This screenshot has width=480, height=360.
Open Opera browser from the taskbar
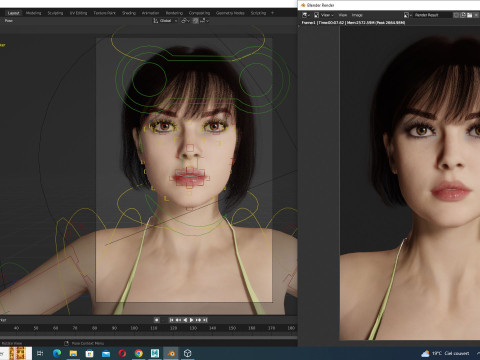click(x=122, y=353)
